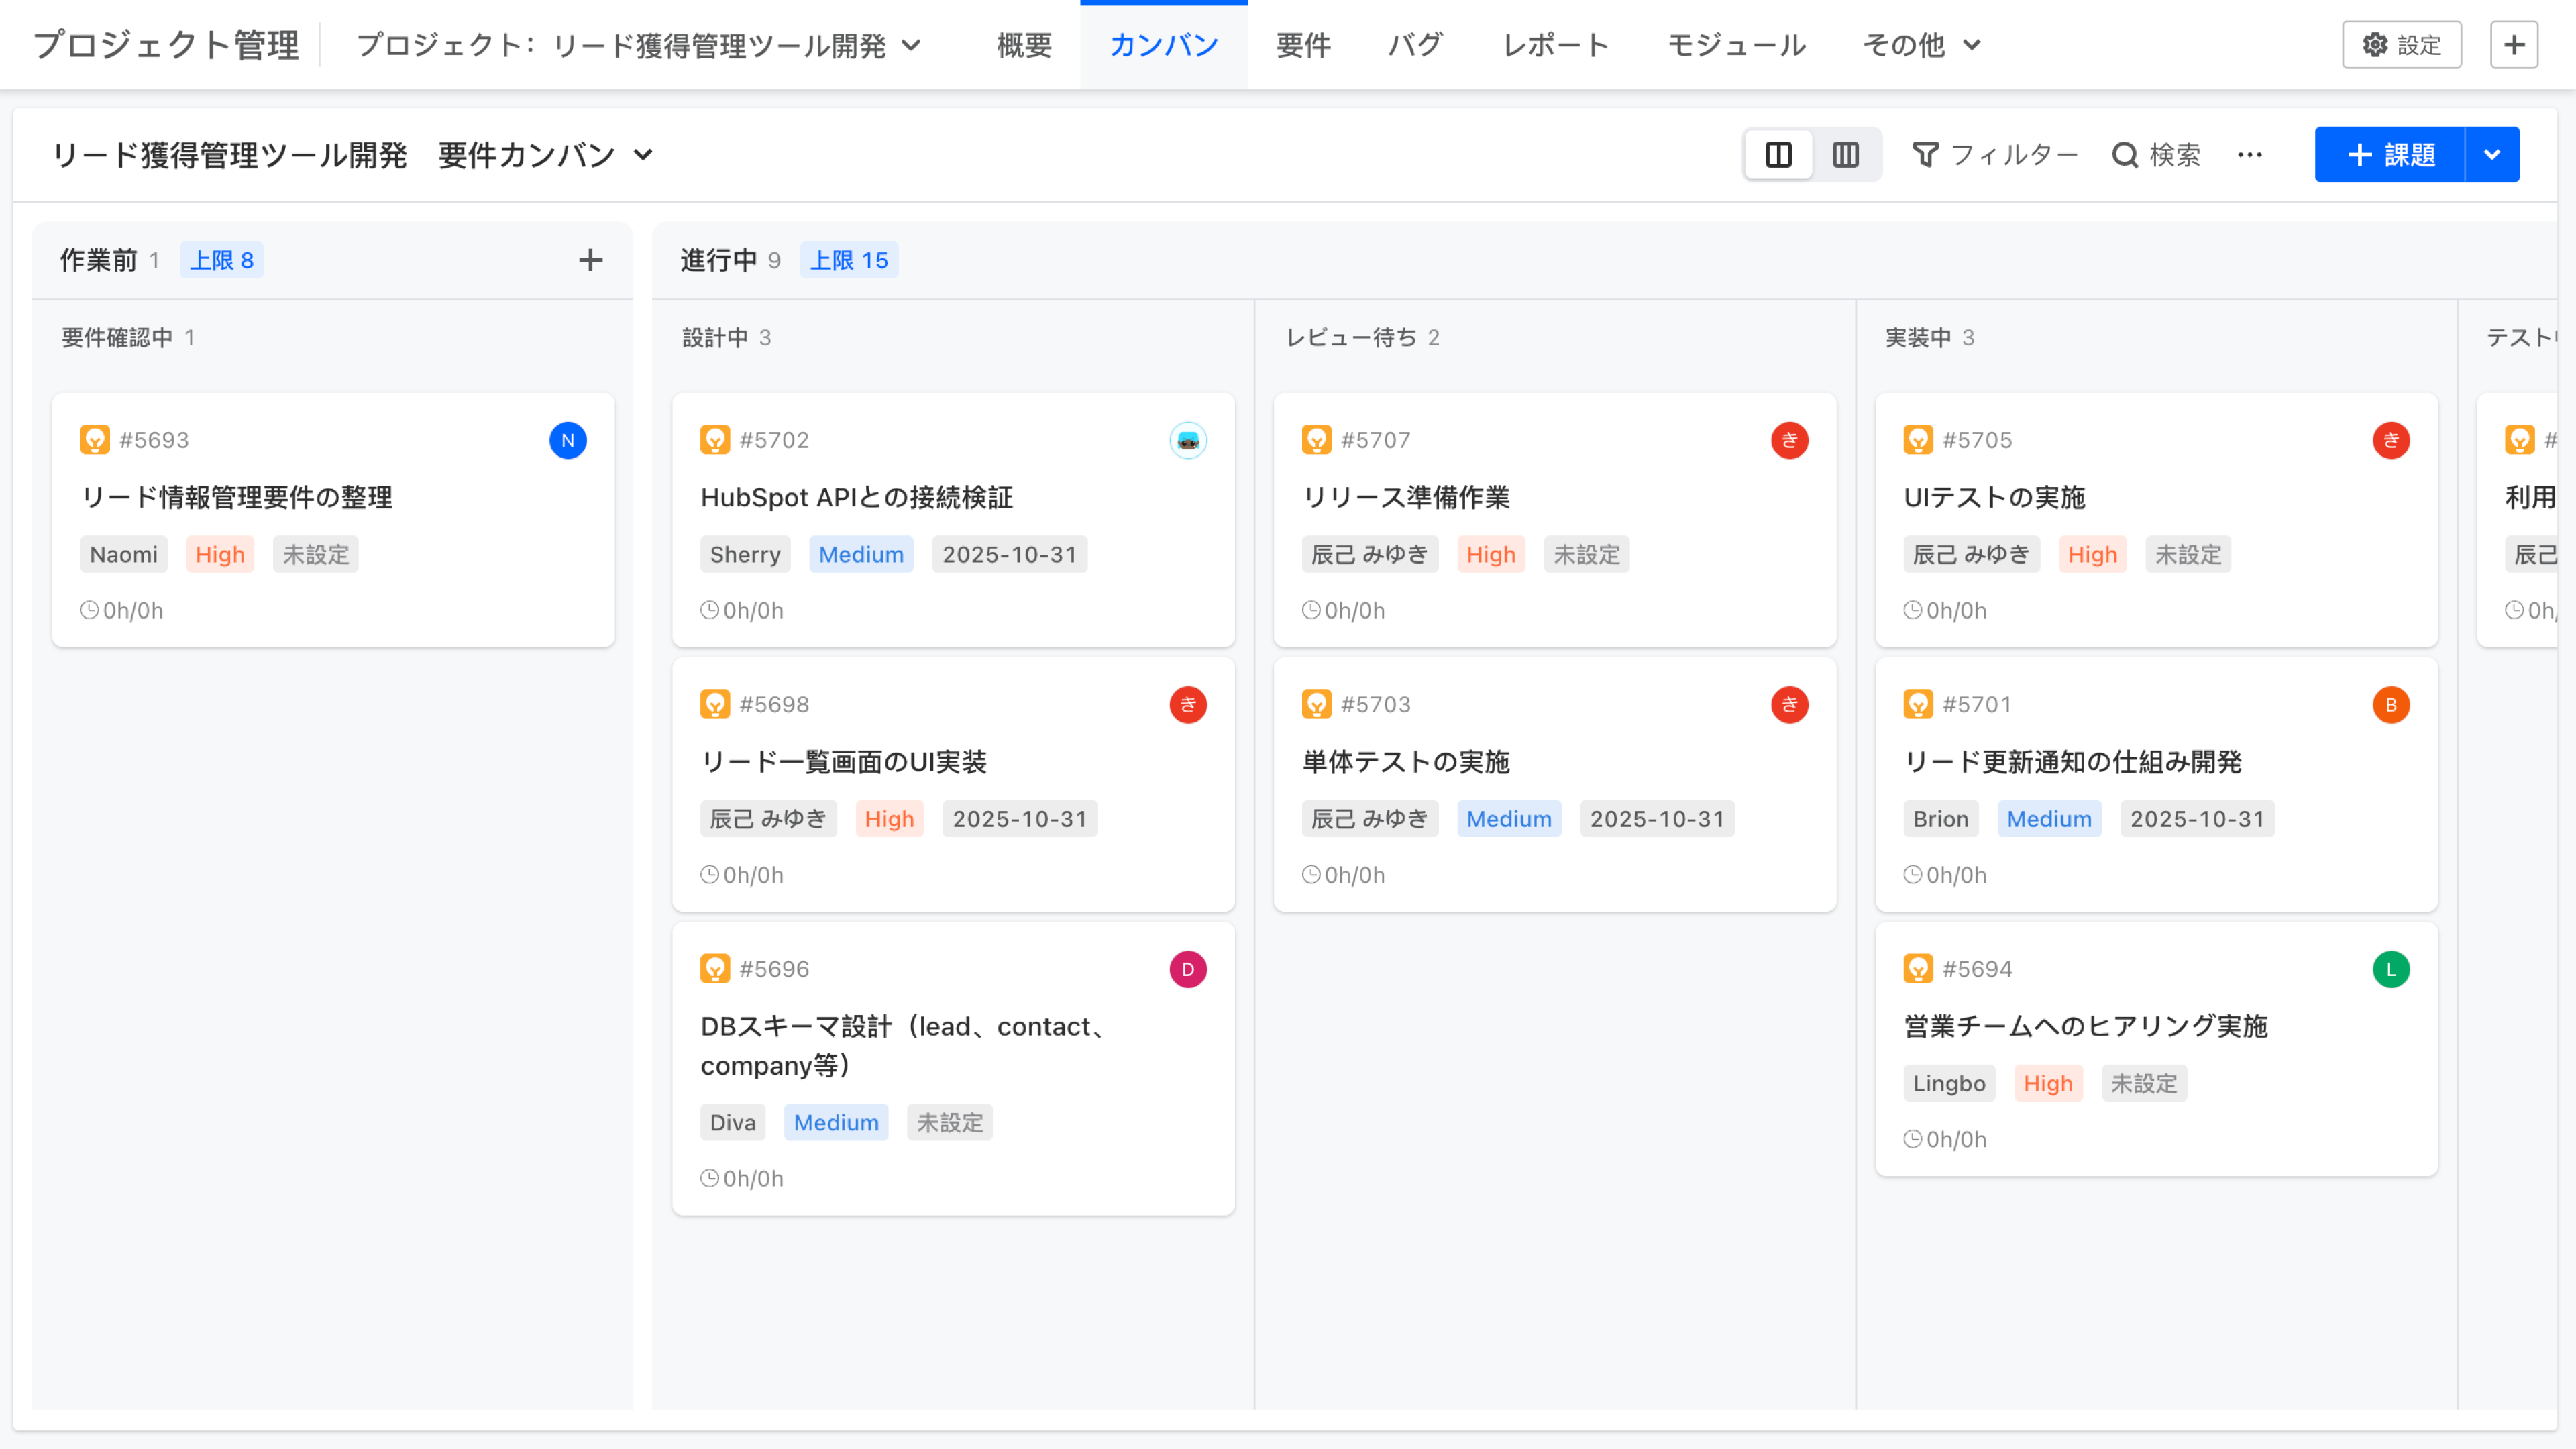
Task: Switch to the multi-column board layout
Action: (x=1845, y=154)
